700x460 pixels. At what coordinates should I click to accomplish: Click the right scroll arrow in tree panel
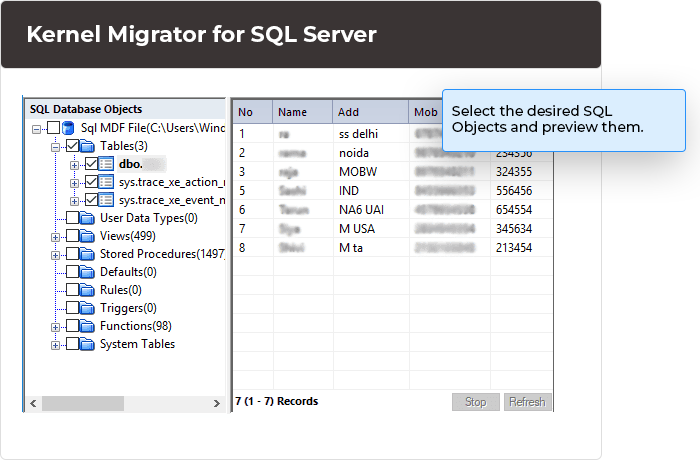tap(217, 403)
